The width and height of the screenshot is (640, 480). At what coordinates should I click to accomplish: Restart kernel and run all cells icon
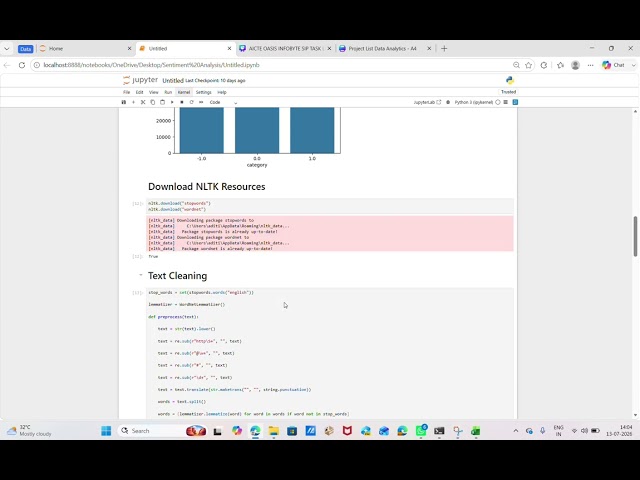[x=201, y=102]
